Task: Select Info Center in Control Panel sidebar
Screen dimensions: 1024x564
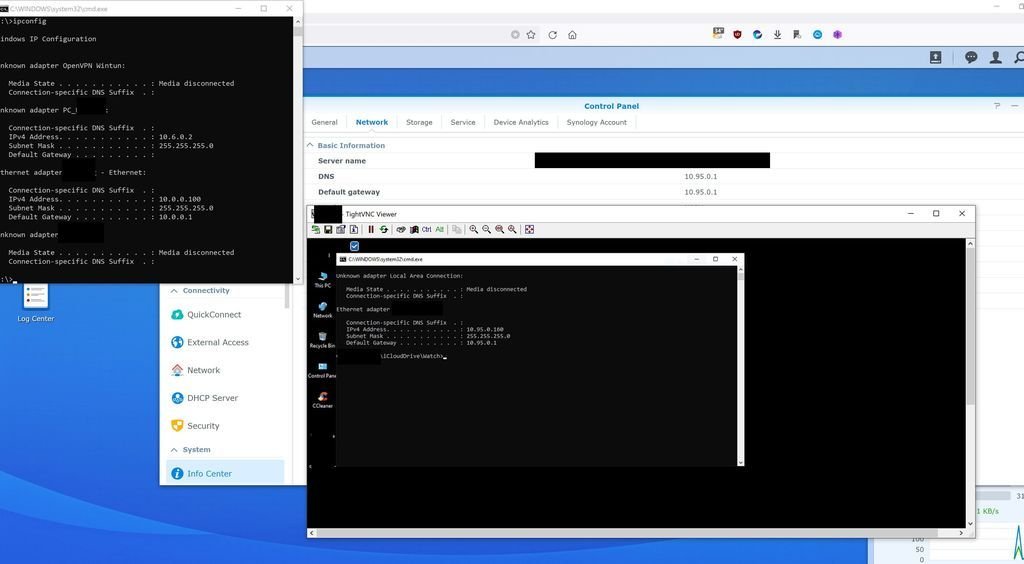Action: click(x=225, y=473)
